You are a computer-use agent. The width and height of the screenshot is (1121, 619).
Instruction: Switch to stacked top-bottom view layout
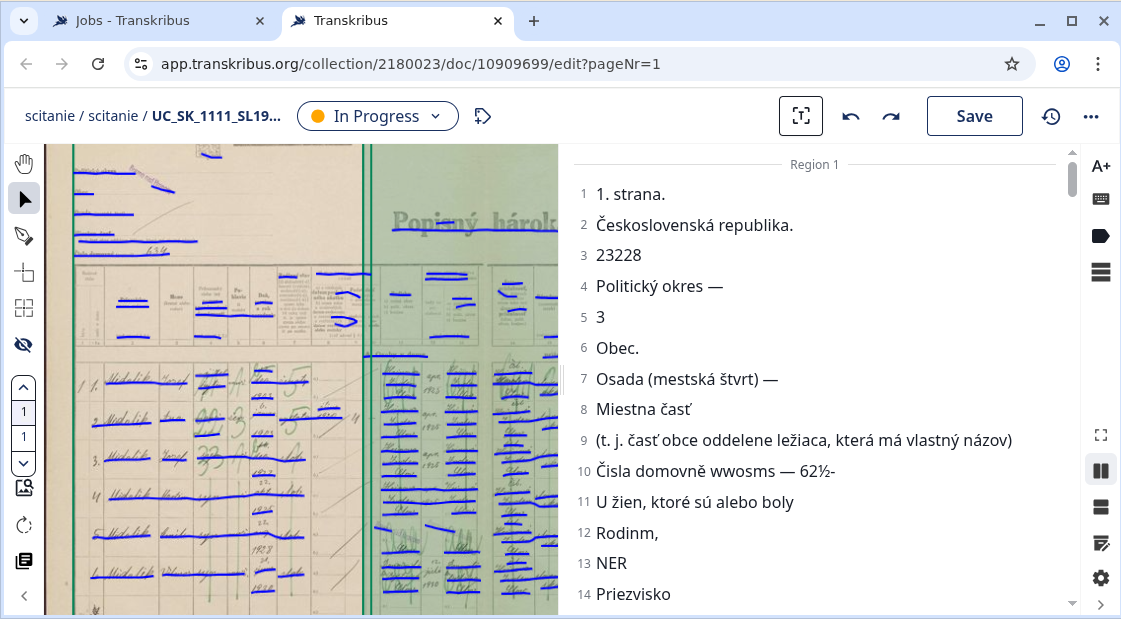1101,507
